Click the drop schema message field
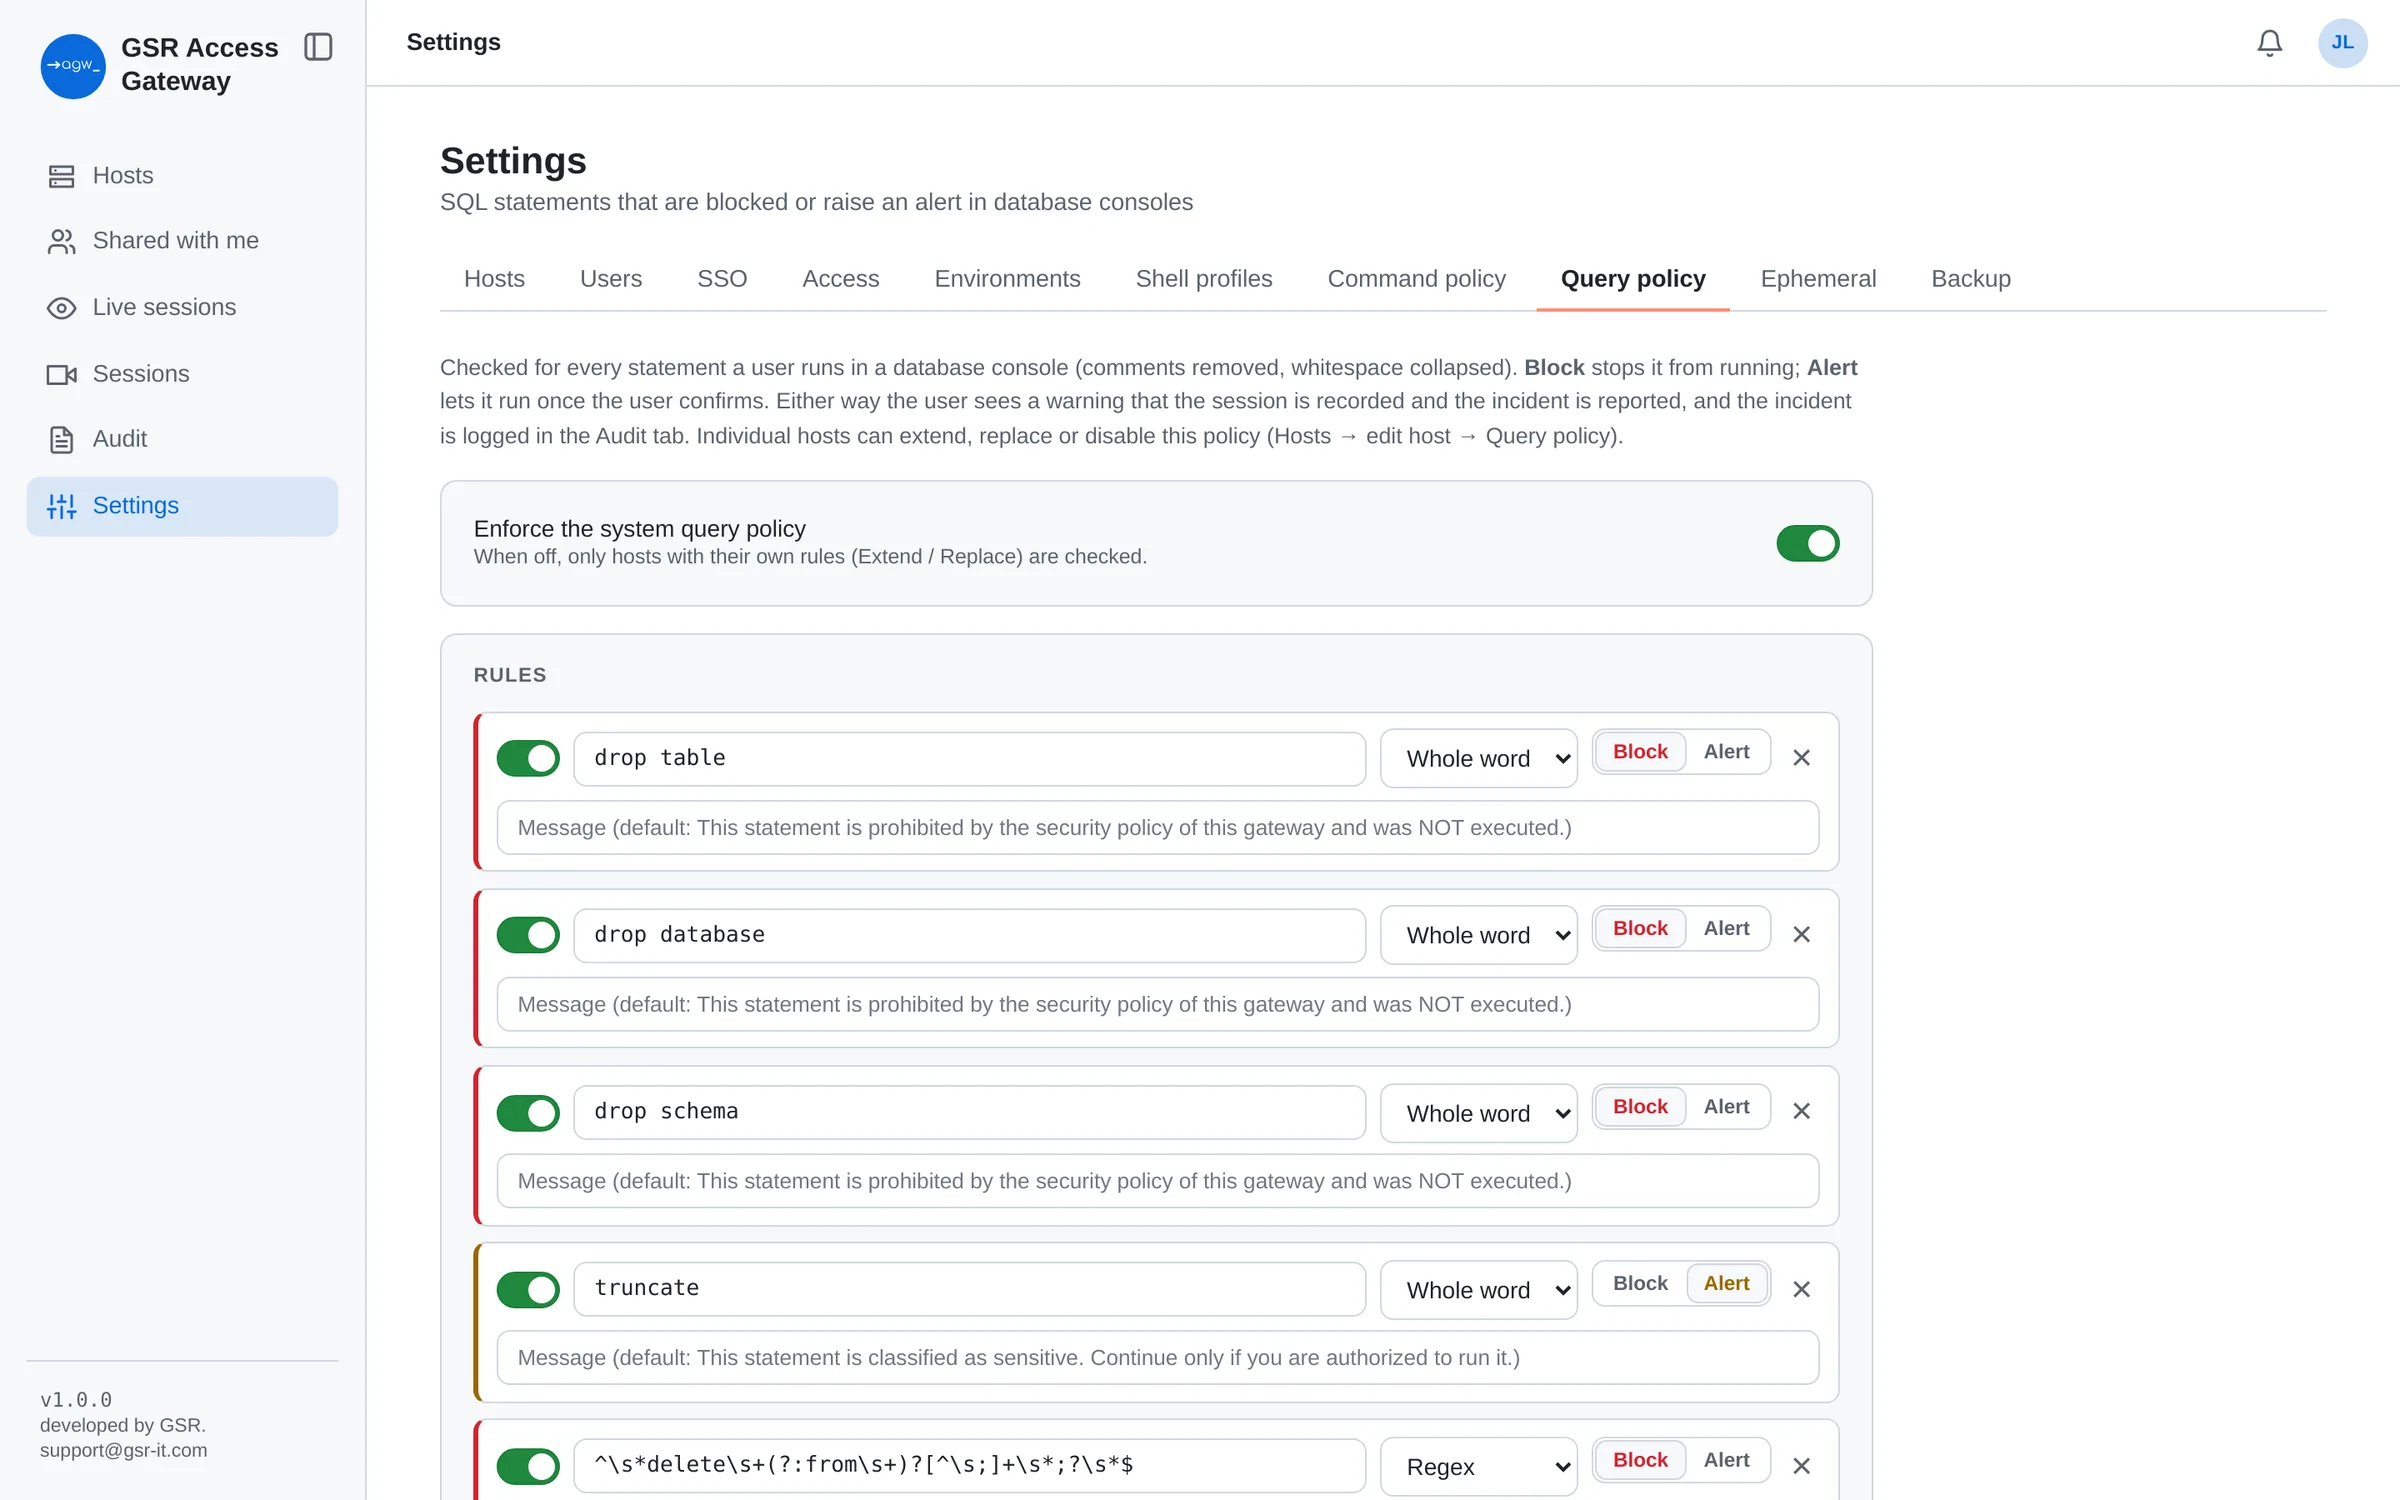Image resolution: width=2400 pixels, height=1500 pixels. click(1157, 1181)
